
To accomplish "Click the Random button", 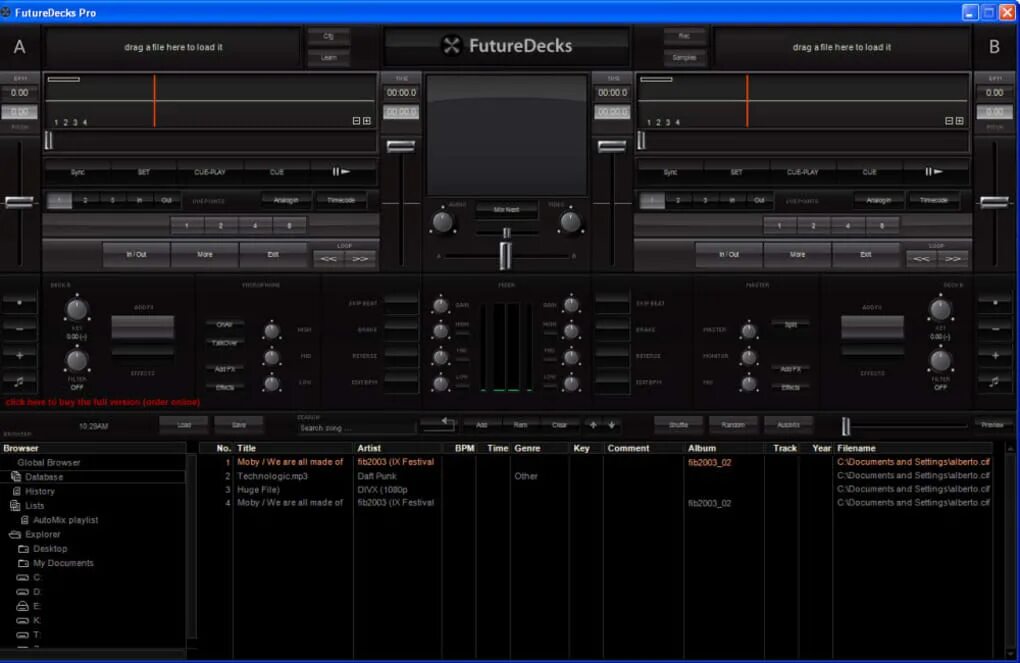I will point(733,425).
